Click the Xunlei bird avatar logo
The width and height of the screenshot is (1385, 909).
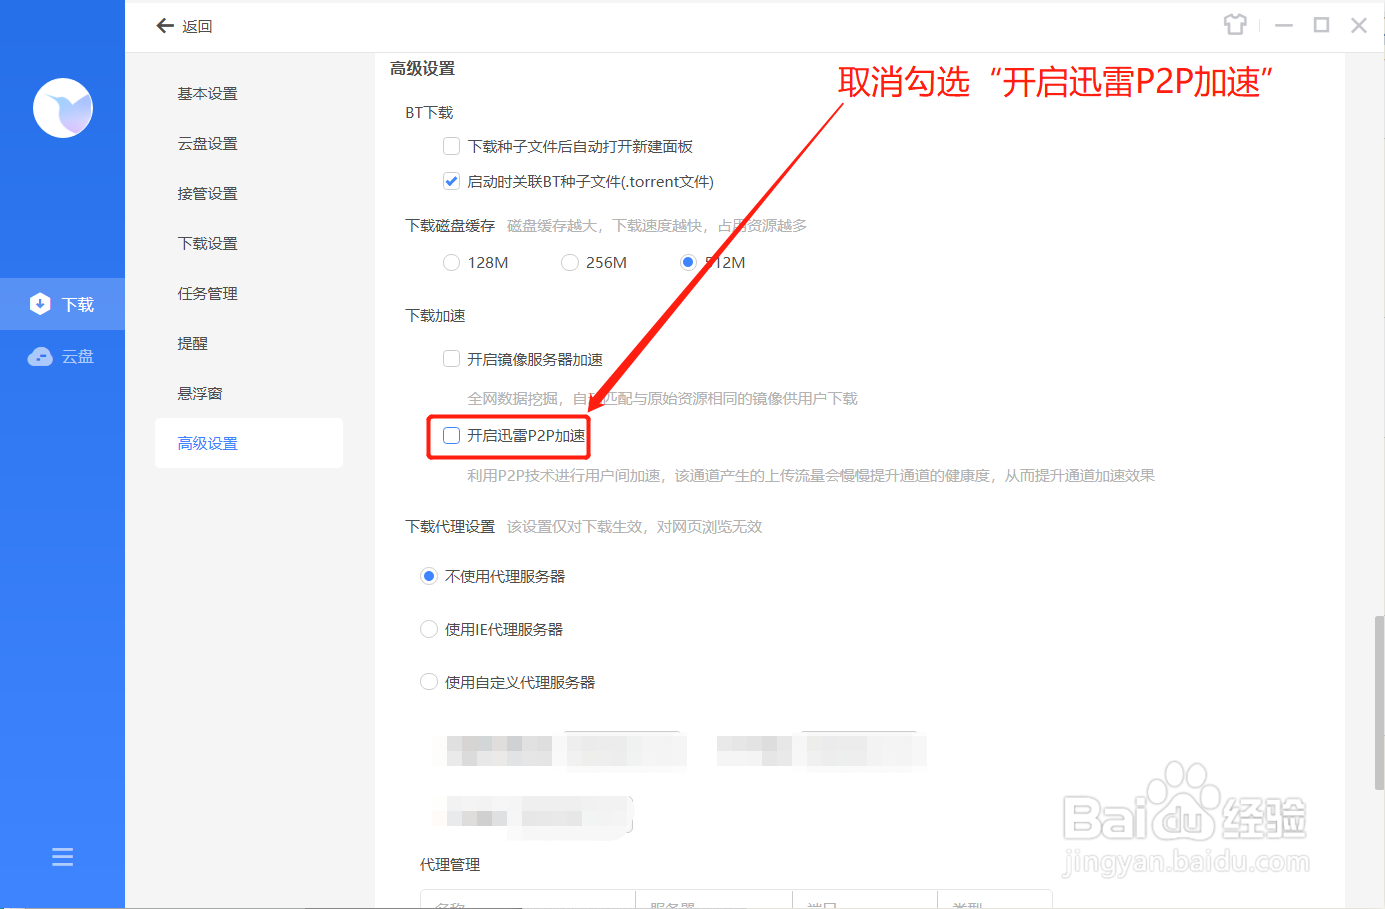click(63, 108)
